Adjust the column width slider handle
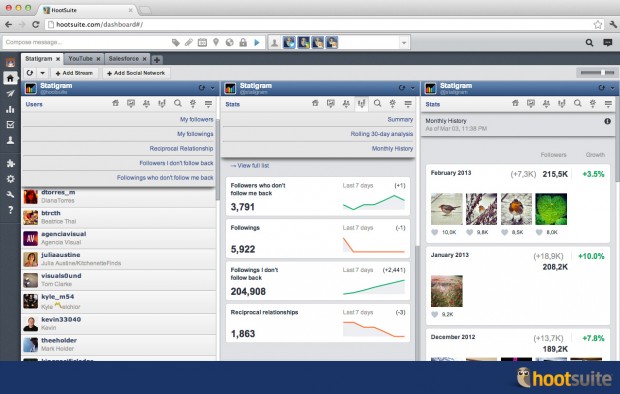620x394 pixels. click(x=603, y=72)
